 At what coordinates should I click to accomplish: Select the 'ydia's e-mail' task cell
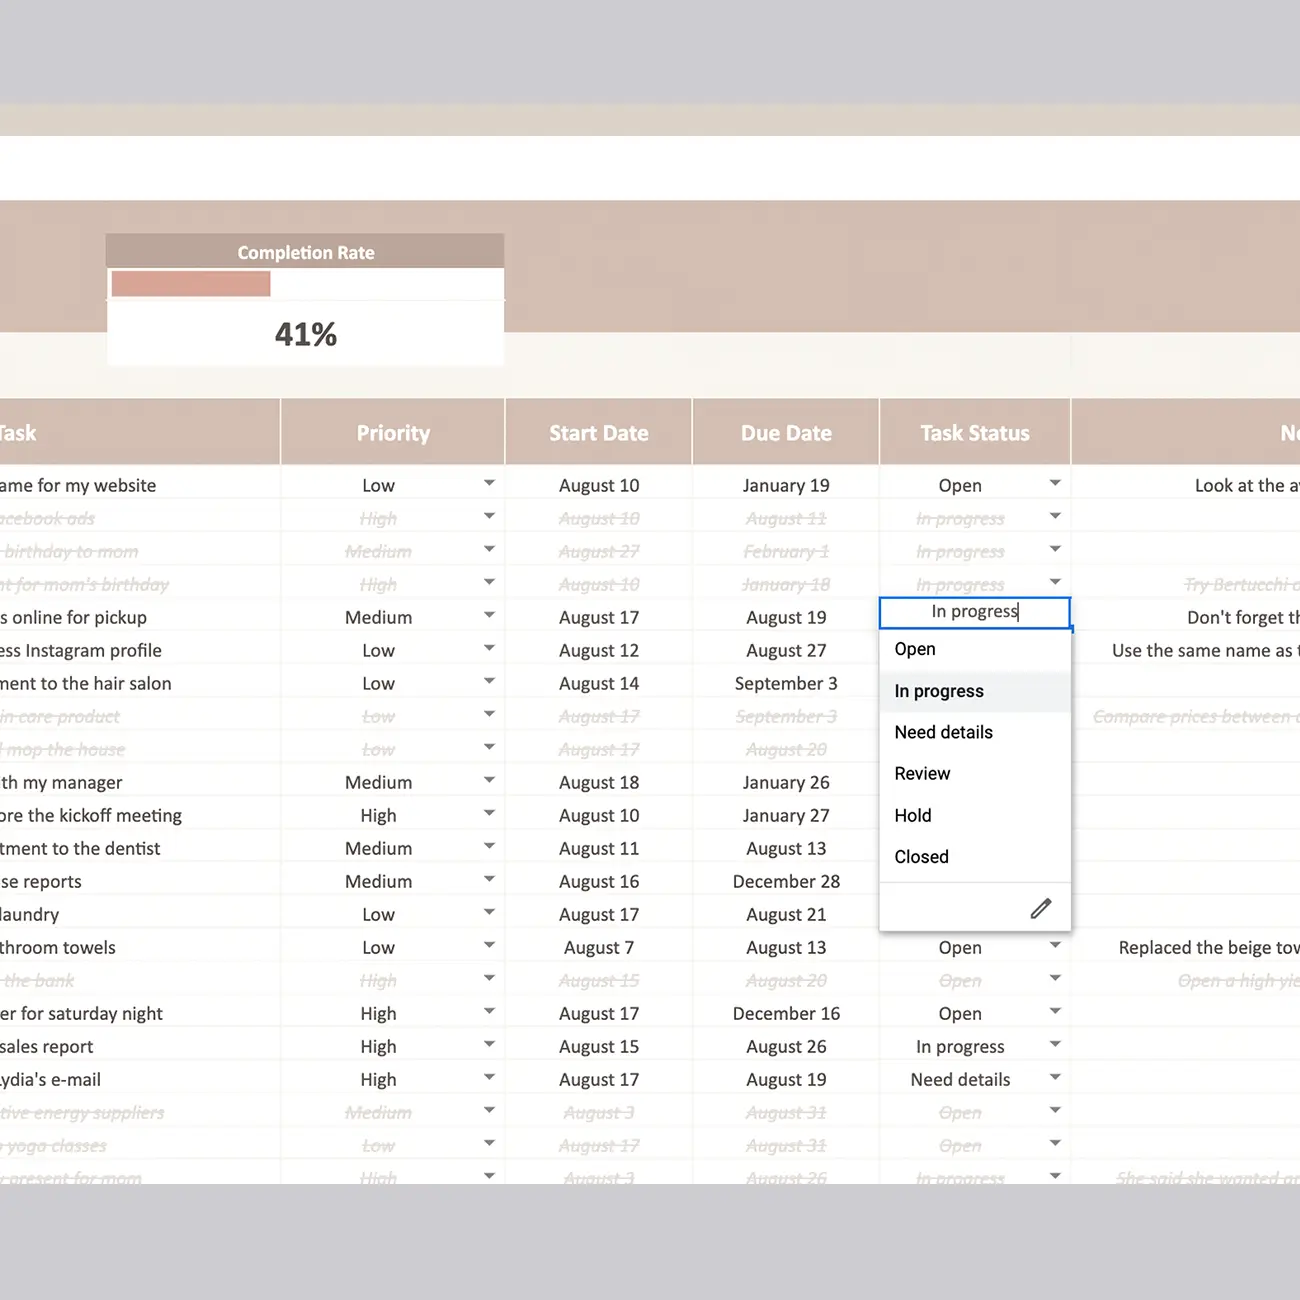140,1080
